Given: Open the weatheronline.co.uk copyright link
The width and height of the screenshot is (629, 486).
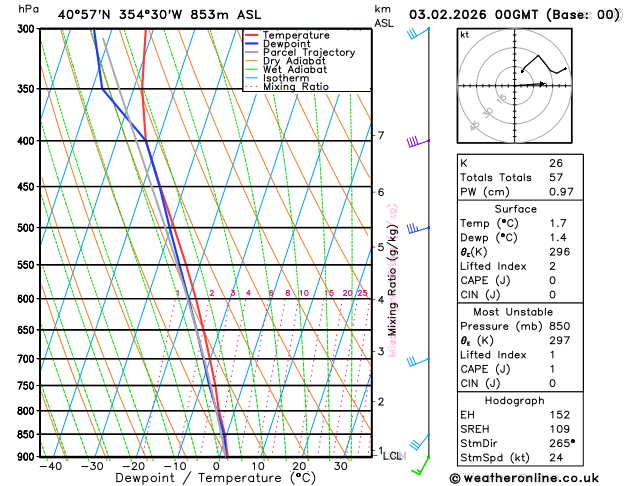Looking at the screenshot, I should click(524, 478).
